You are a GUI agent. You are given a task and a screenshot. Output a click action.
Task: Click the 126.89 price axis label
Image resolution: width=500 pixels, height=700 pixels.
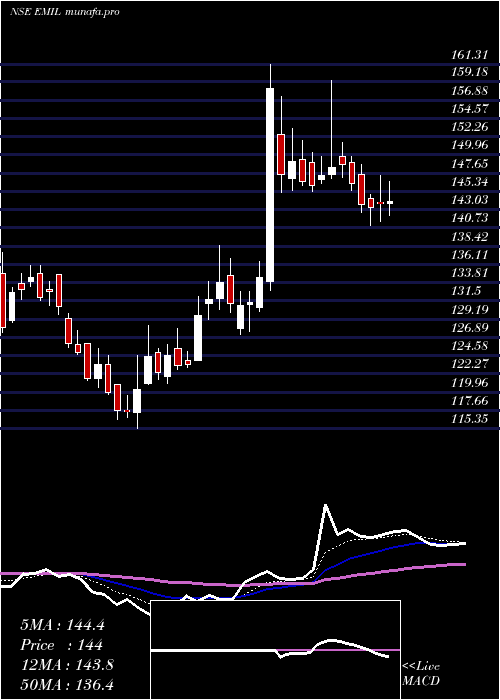coord(470,328)
